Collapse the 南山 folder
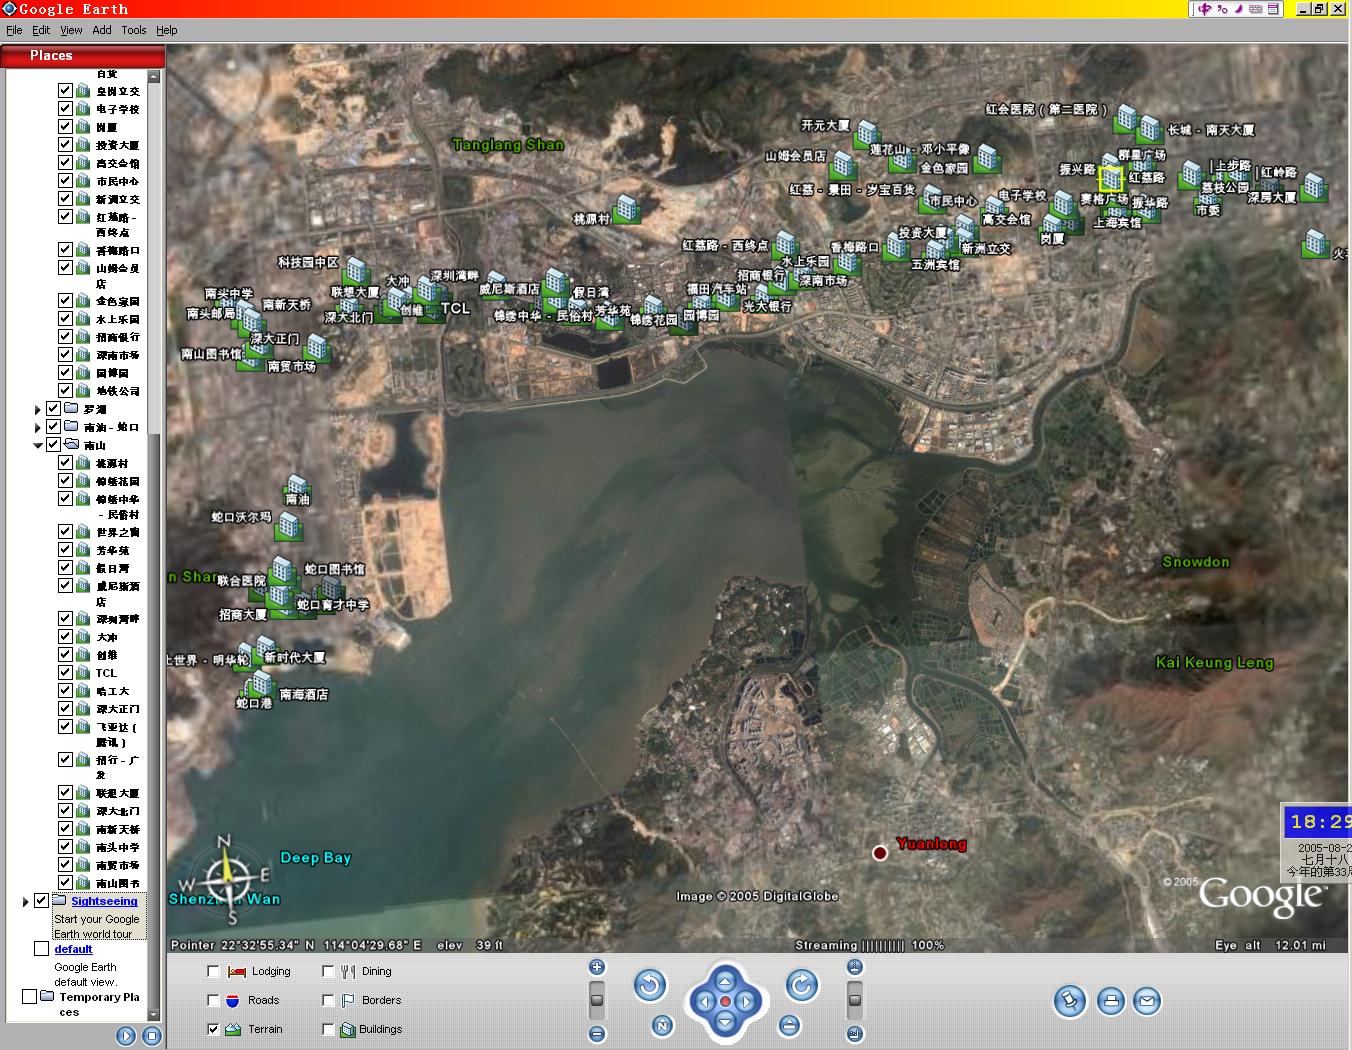This screenshot has height=1050, width=1352. point(38,445)
